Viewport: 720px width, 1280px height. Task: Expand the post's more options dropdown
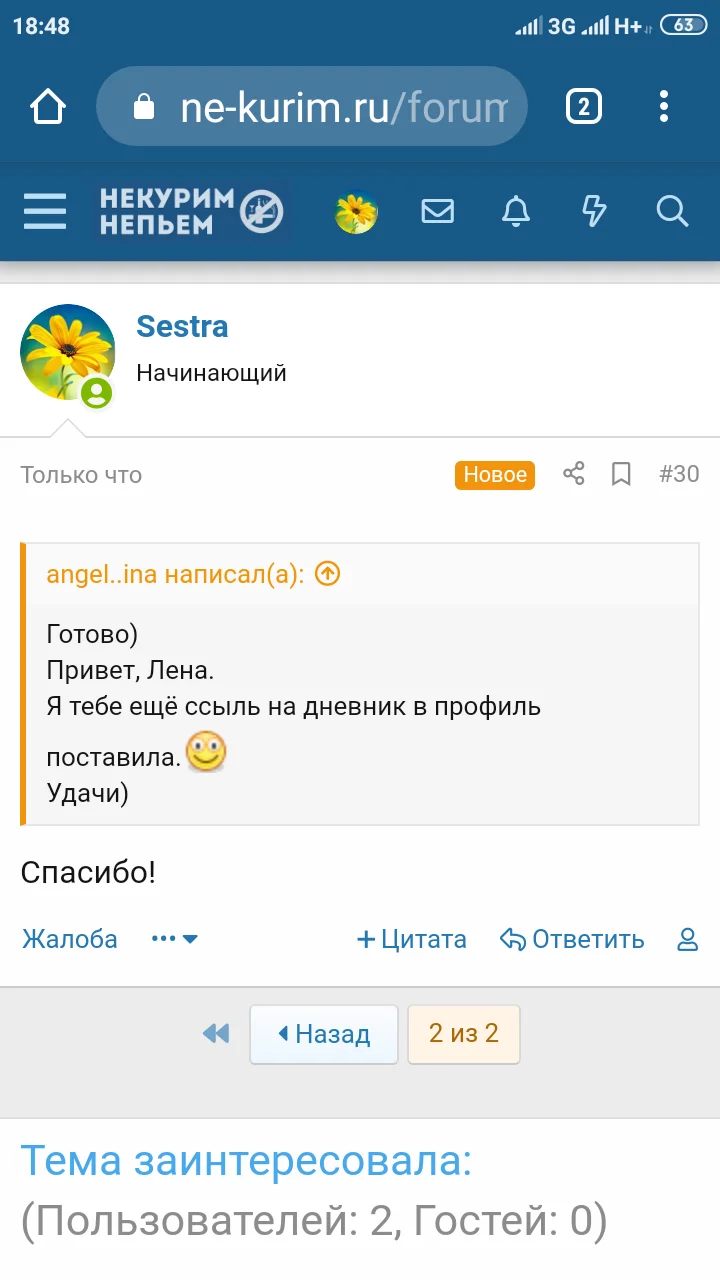click(x=175, y=940)
